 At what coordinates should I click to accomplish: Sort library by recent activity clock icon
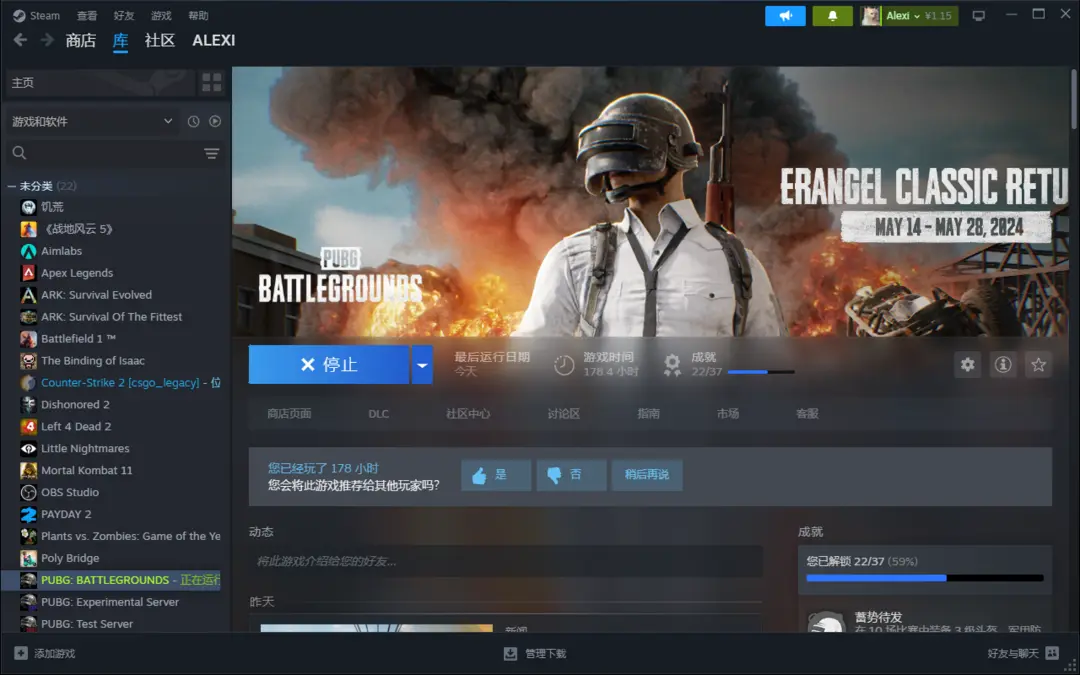click(194, 121)
